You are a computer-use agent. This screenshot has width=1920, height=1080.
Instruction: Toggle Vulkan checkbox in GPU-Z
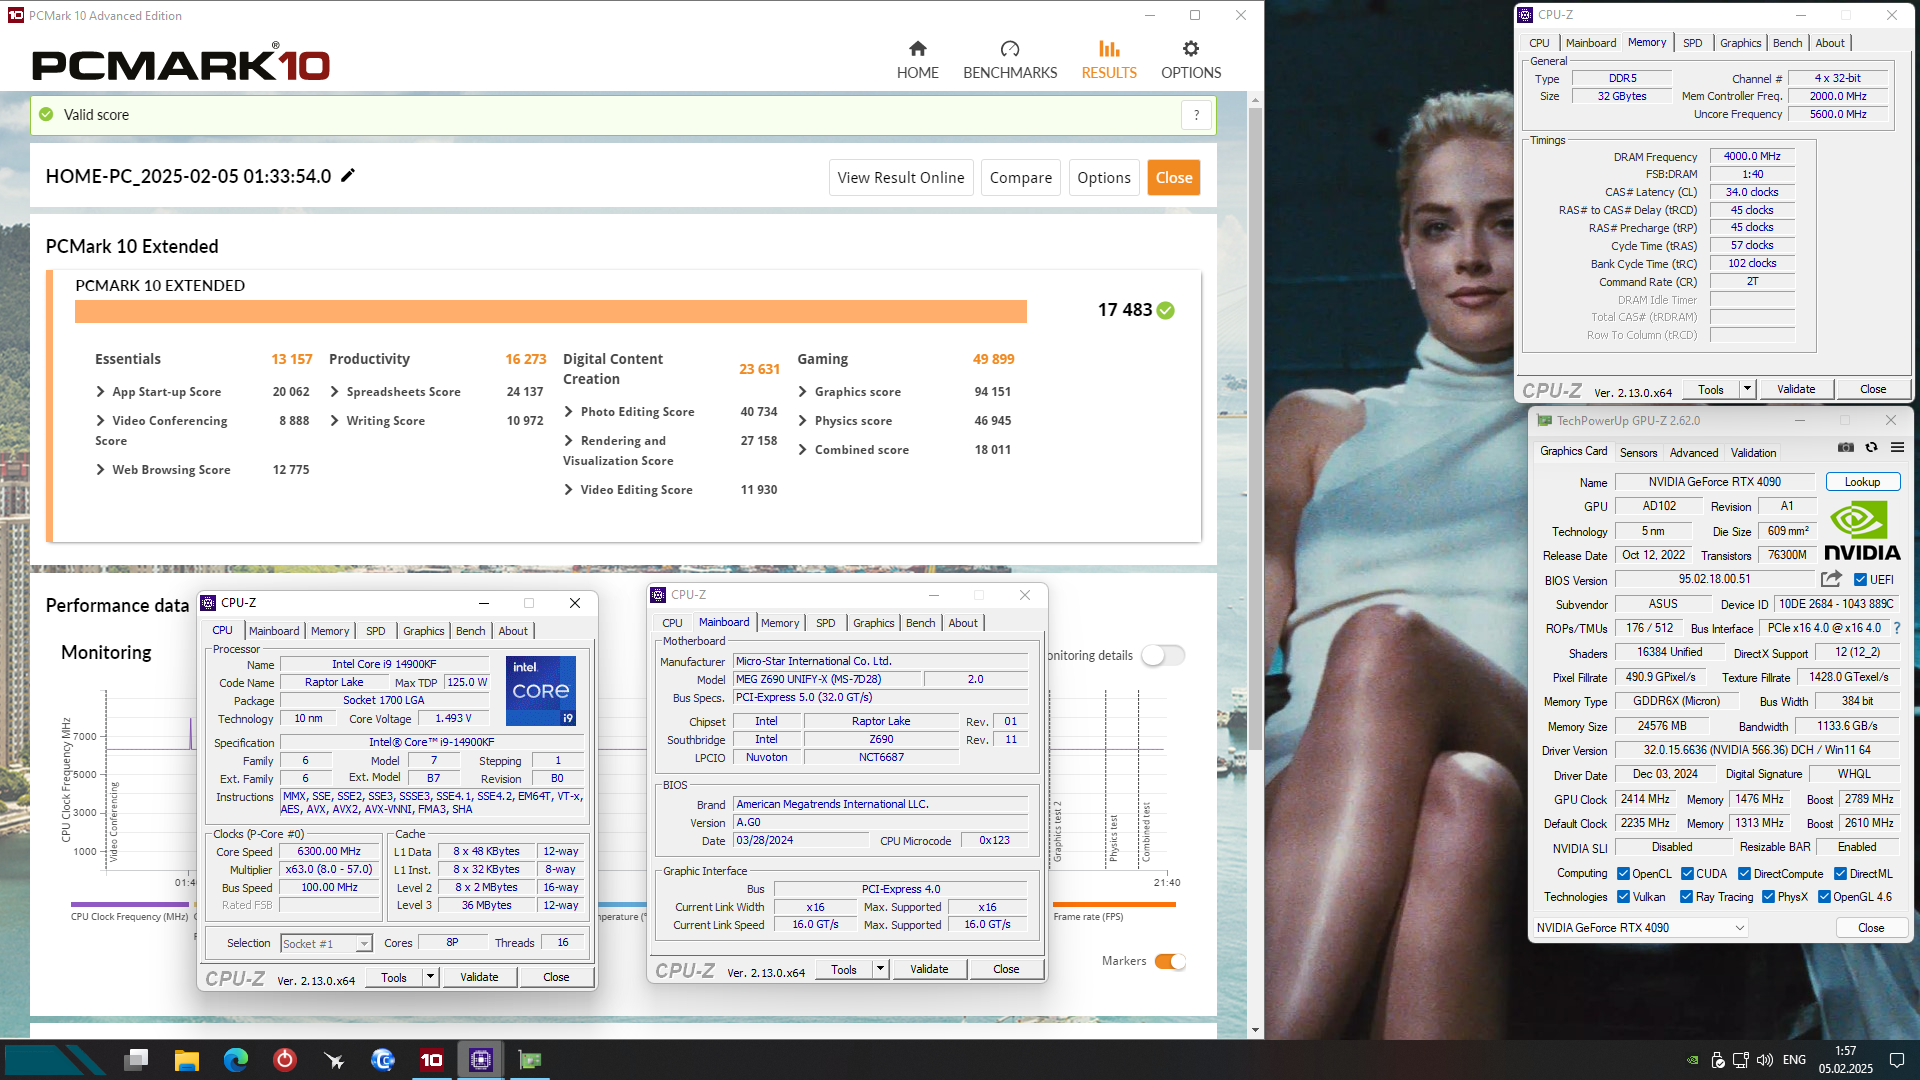(x=1624, y=897)
